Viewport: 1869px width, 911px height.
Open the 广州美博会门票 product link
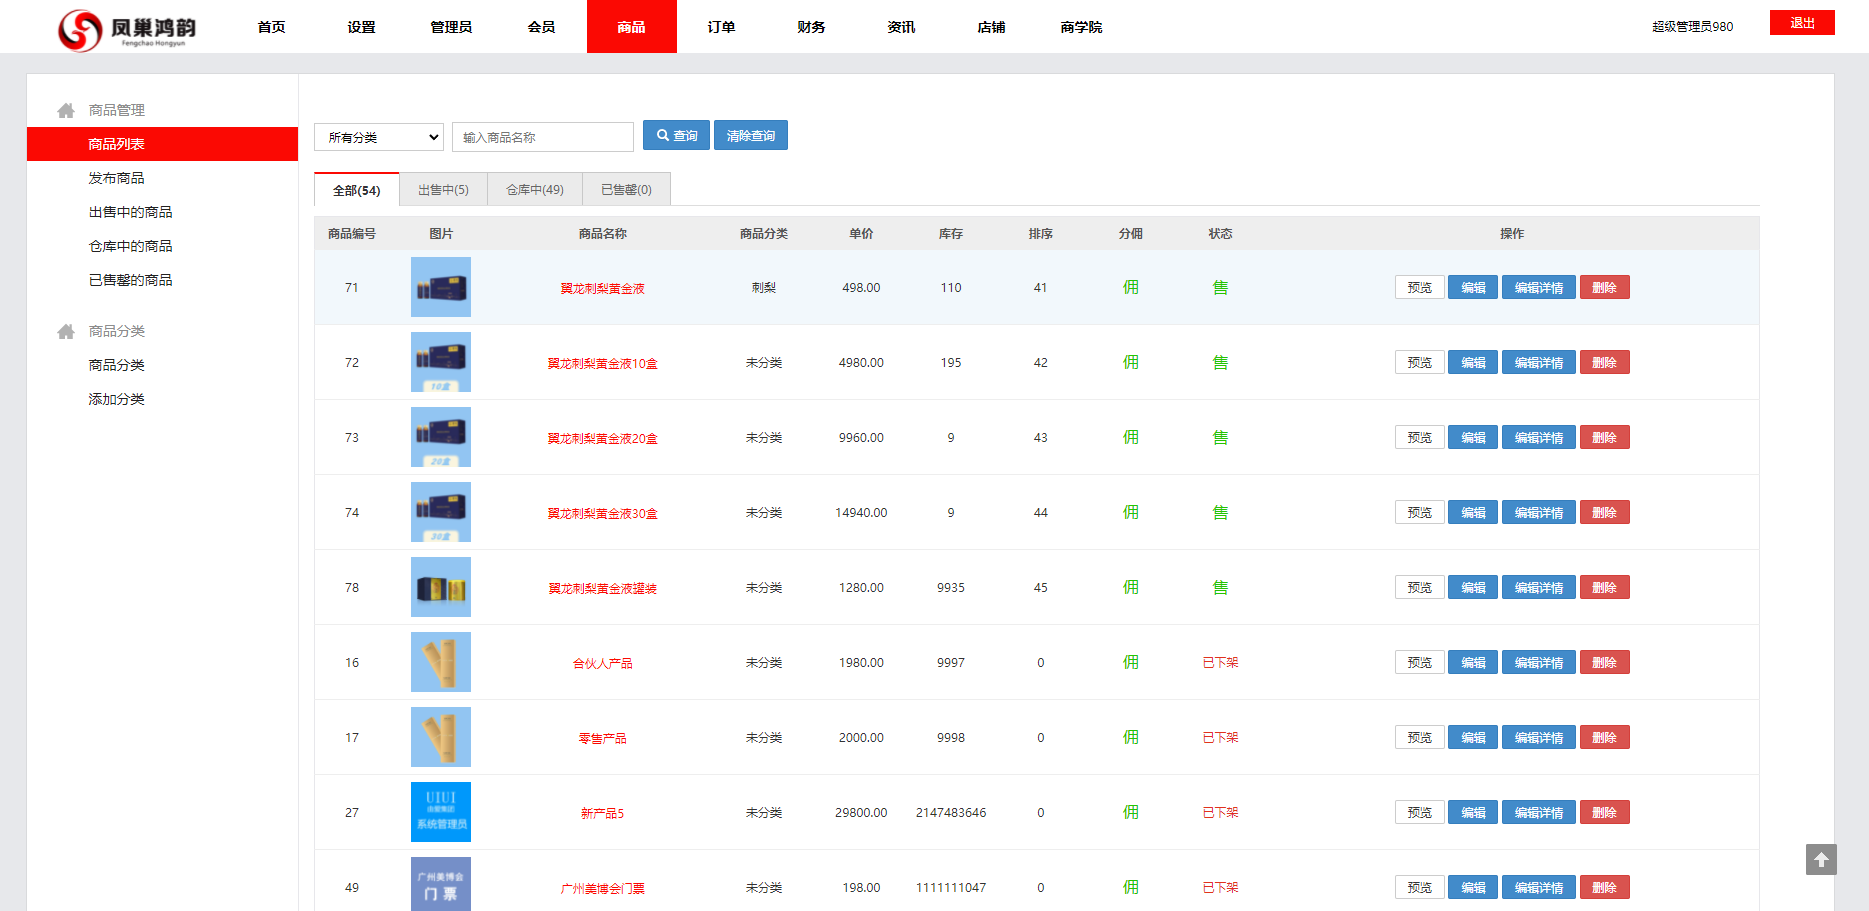click(x=602, y=888)
